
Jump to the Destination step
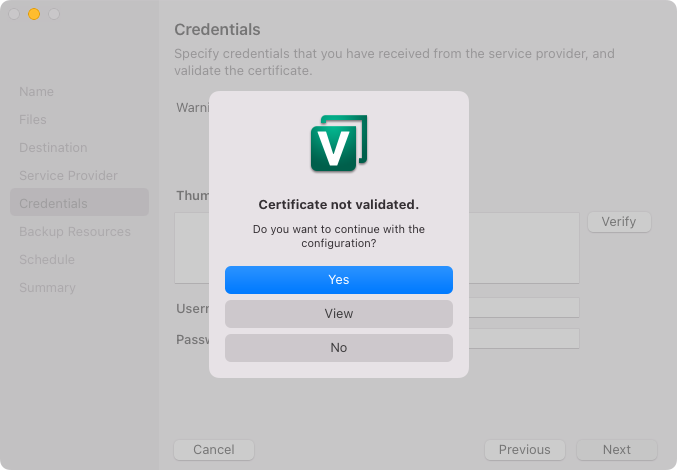pos(53,148)
